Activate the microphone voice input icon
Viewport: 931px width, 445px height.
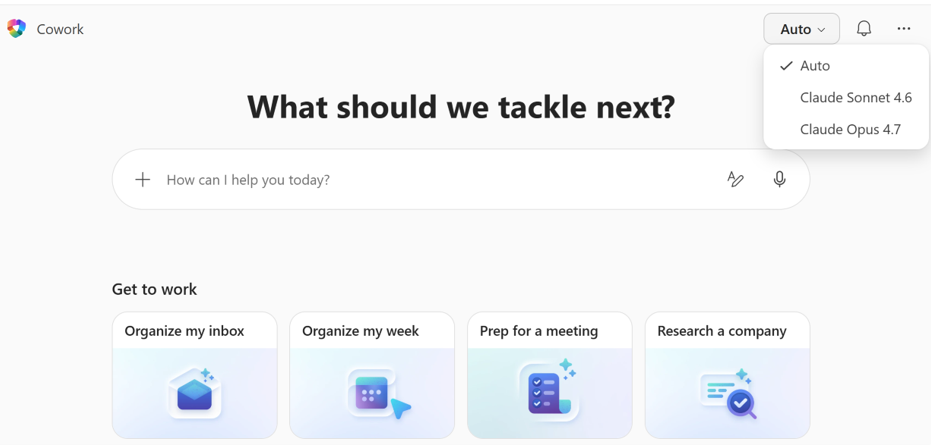coord(780,179)
